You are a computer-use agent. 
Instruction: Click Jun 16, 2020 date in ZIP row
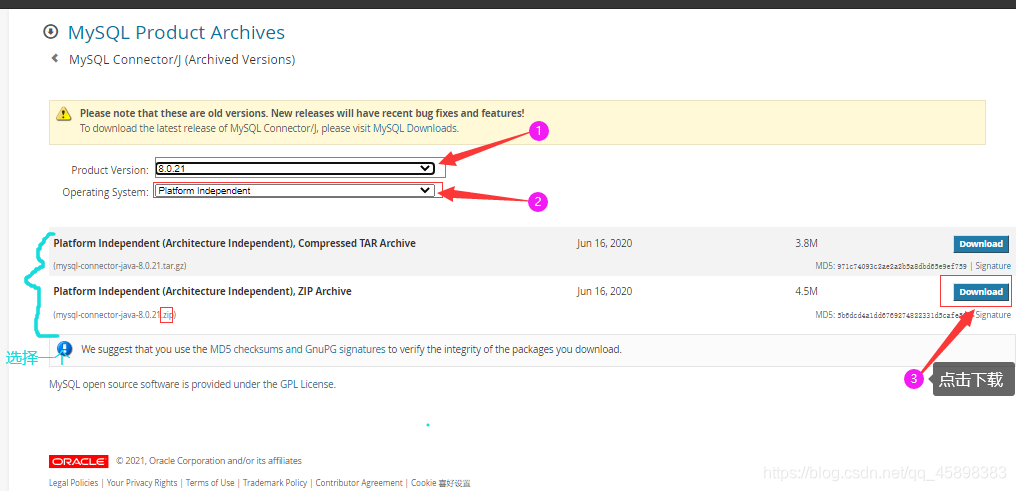(x=604, y=291)
